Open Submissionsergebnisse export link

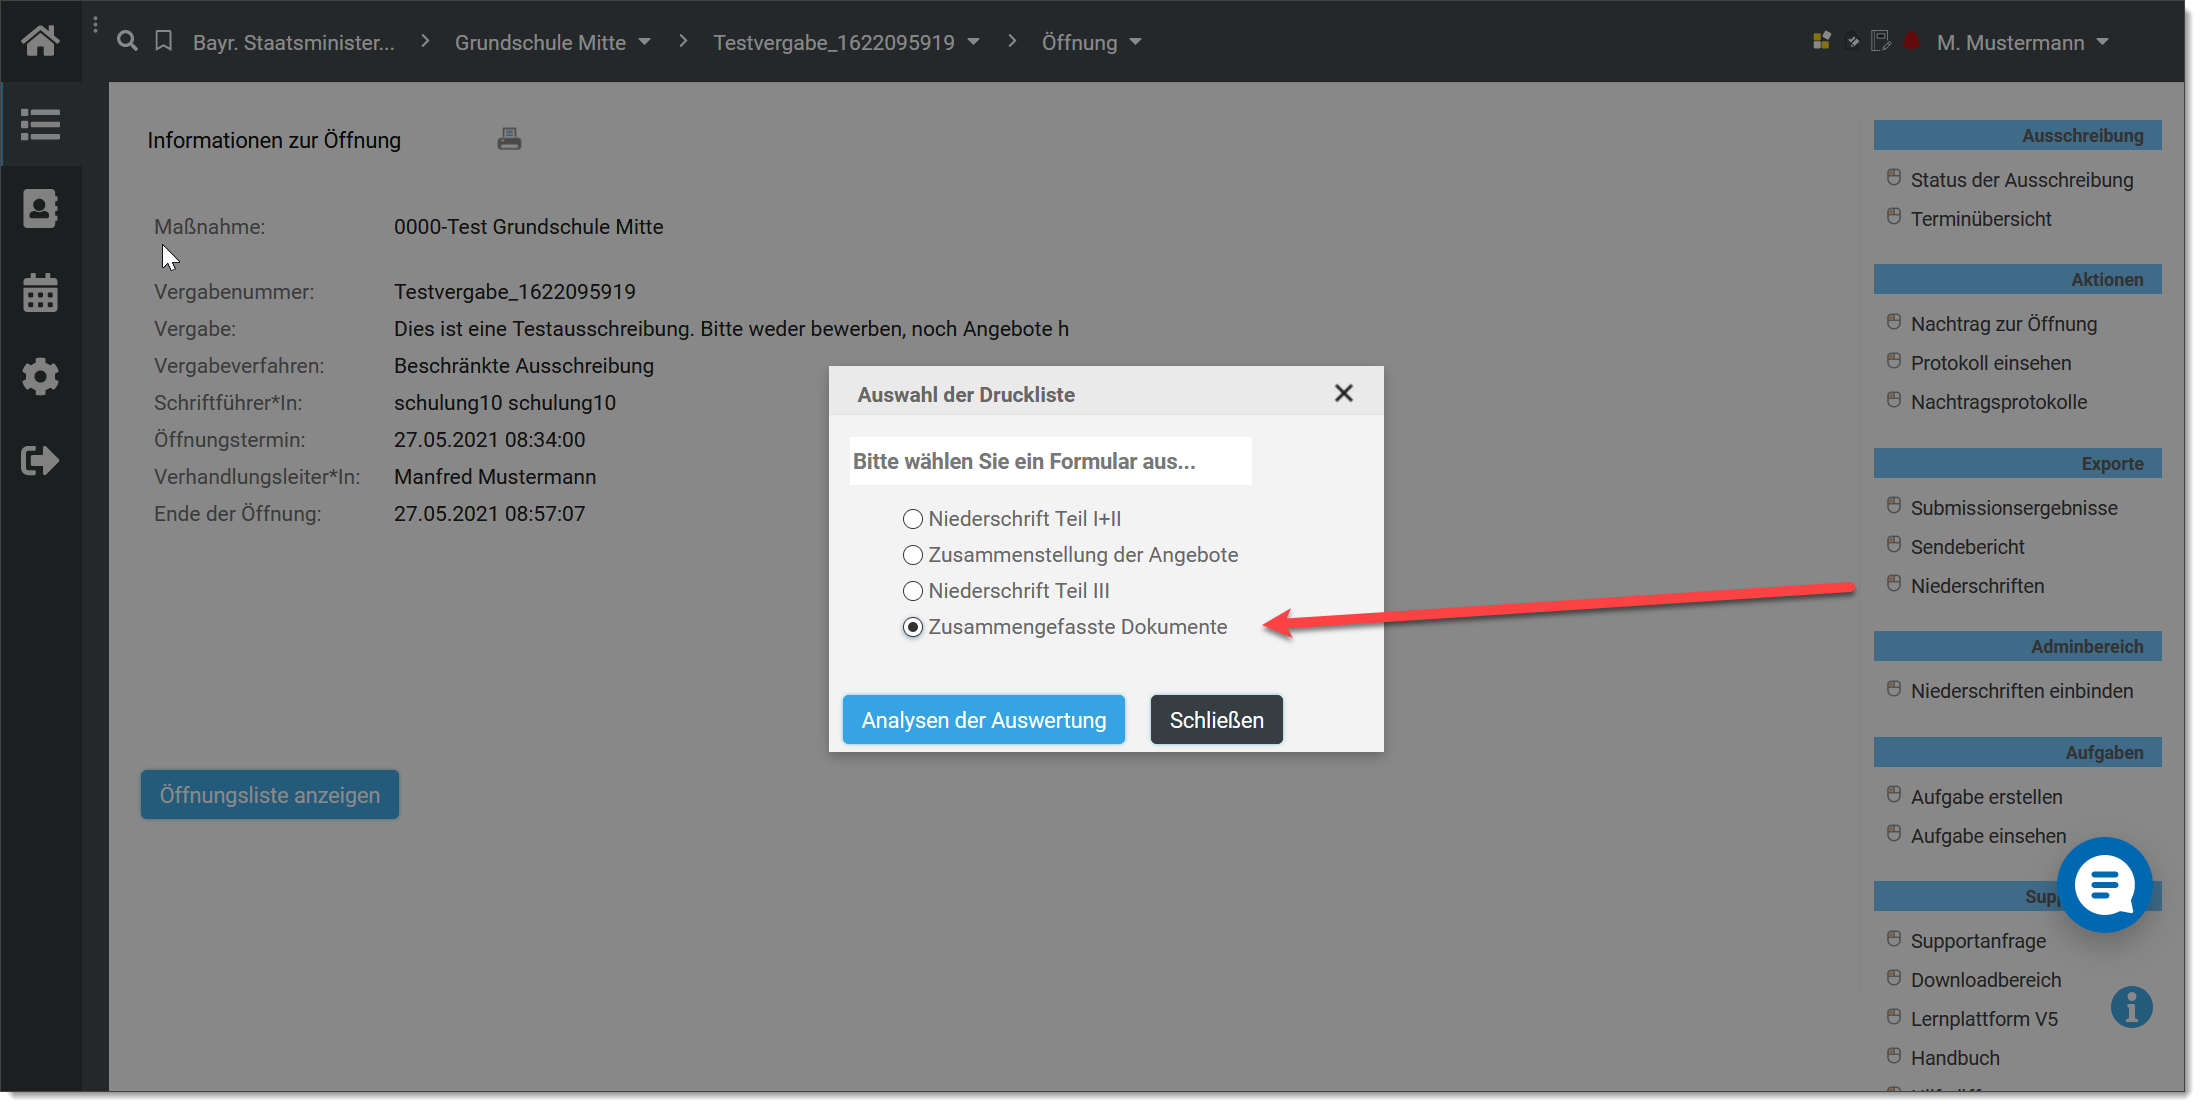[2013, 508]
